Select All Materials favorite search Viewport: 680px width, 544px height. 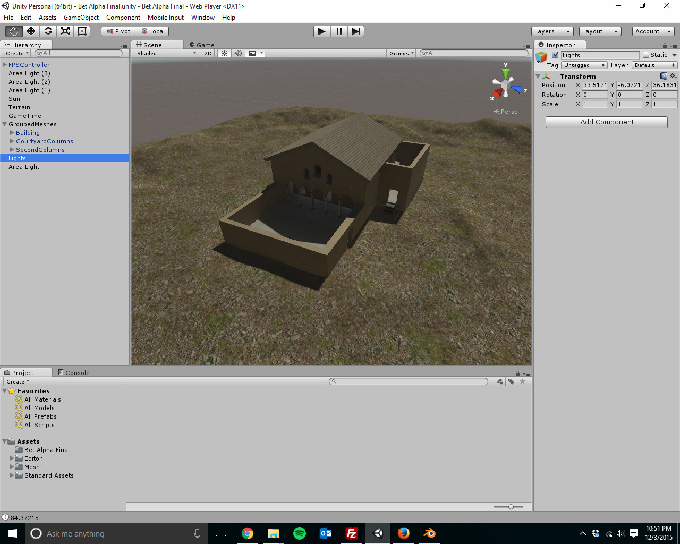42,400
